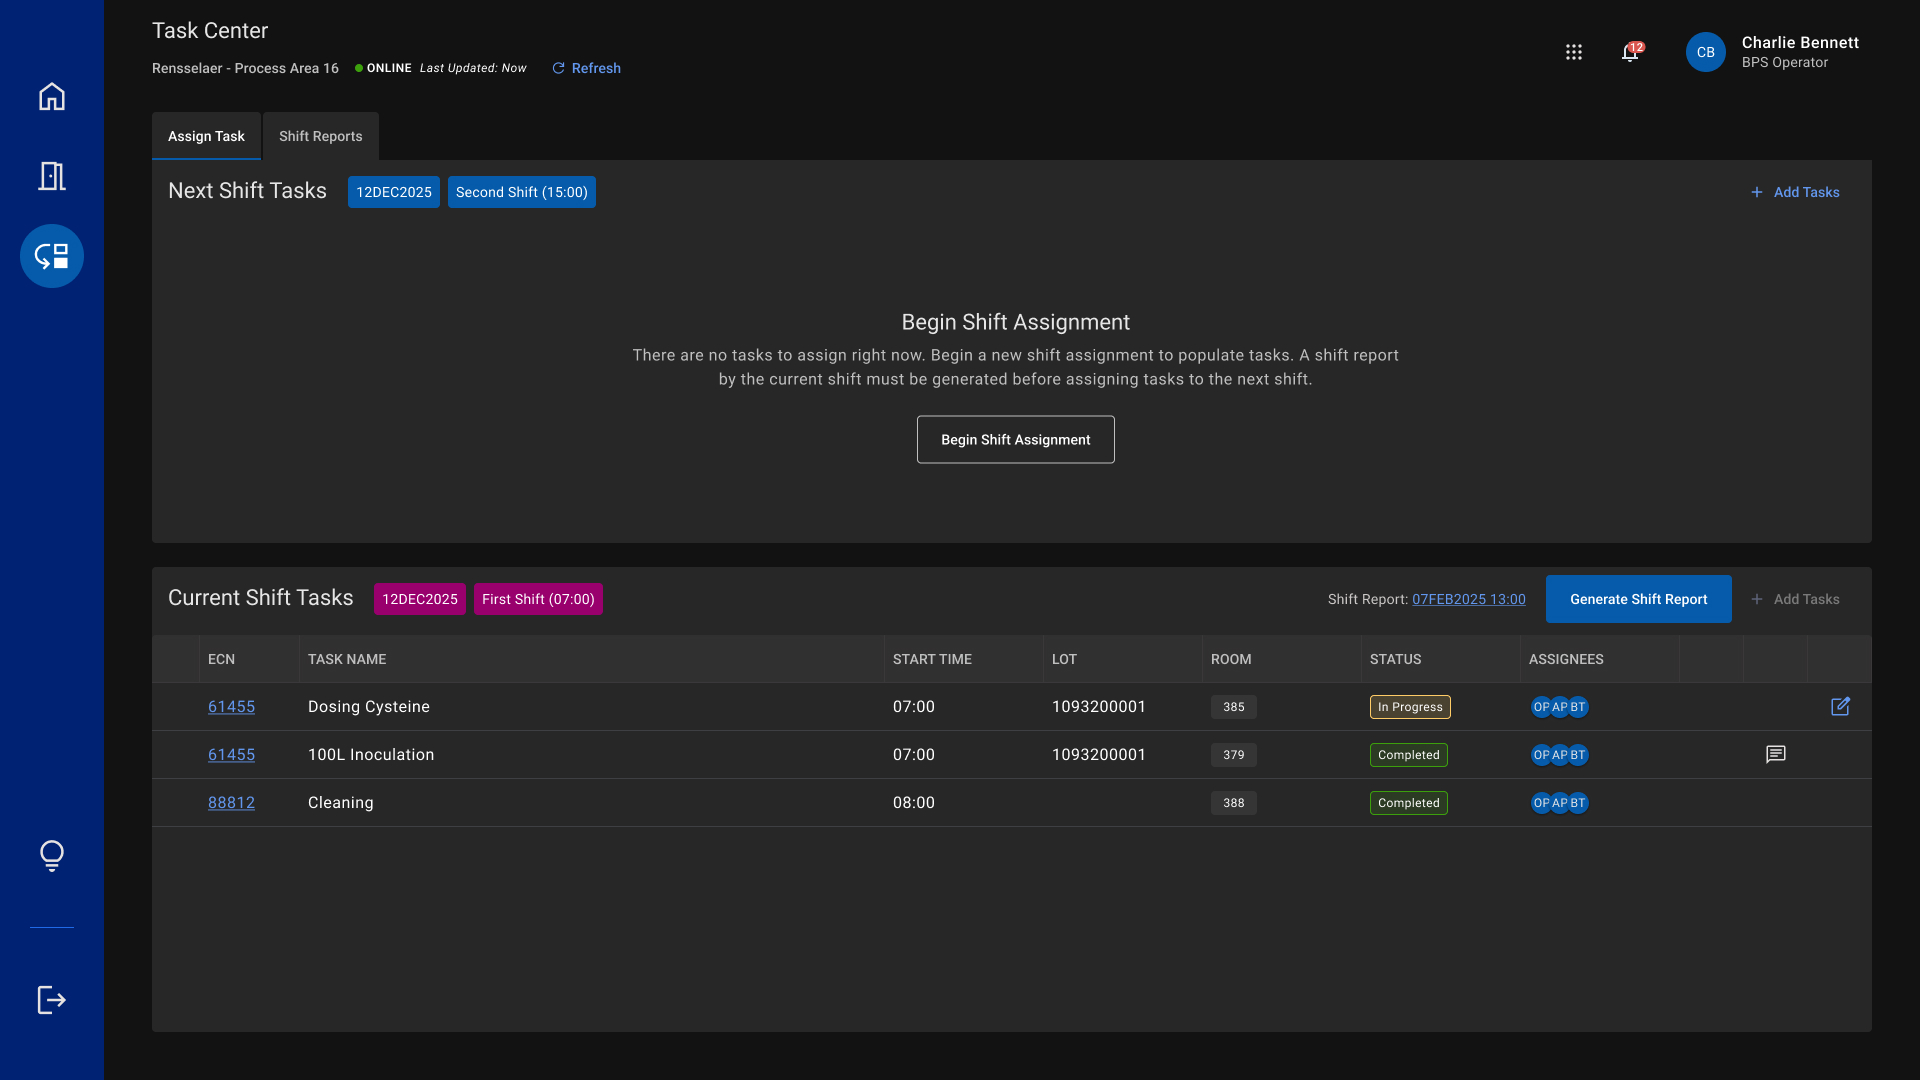Viewport: 1920px width, 1080px height.
Task: Open notifications bell with 12 badge
Action: click(1630, 52)
